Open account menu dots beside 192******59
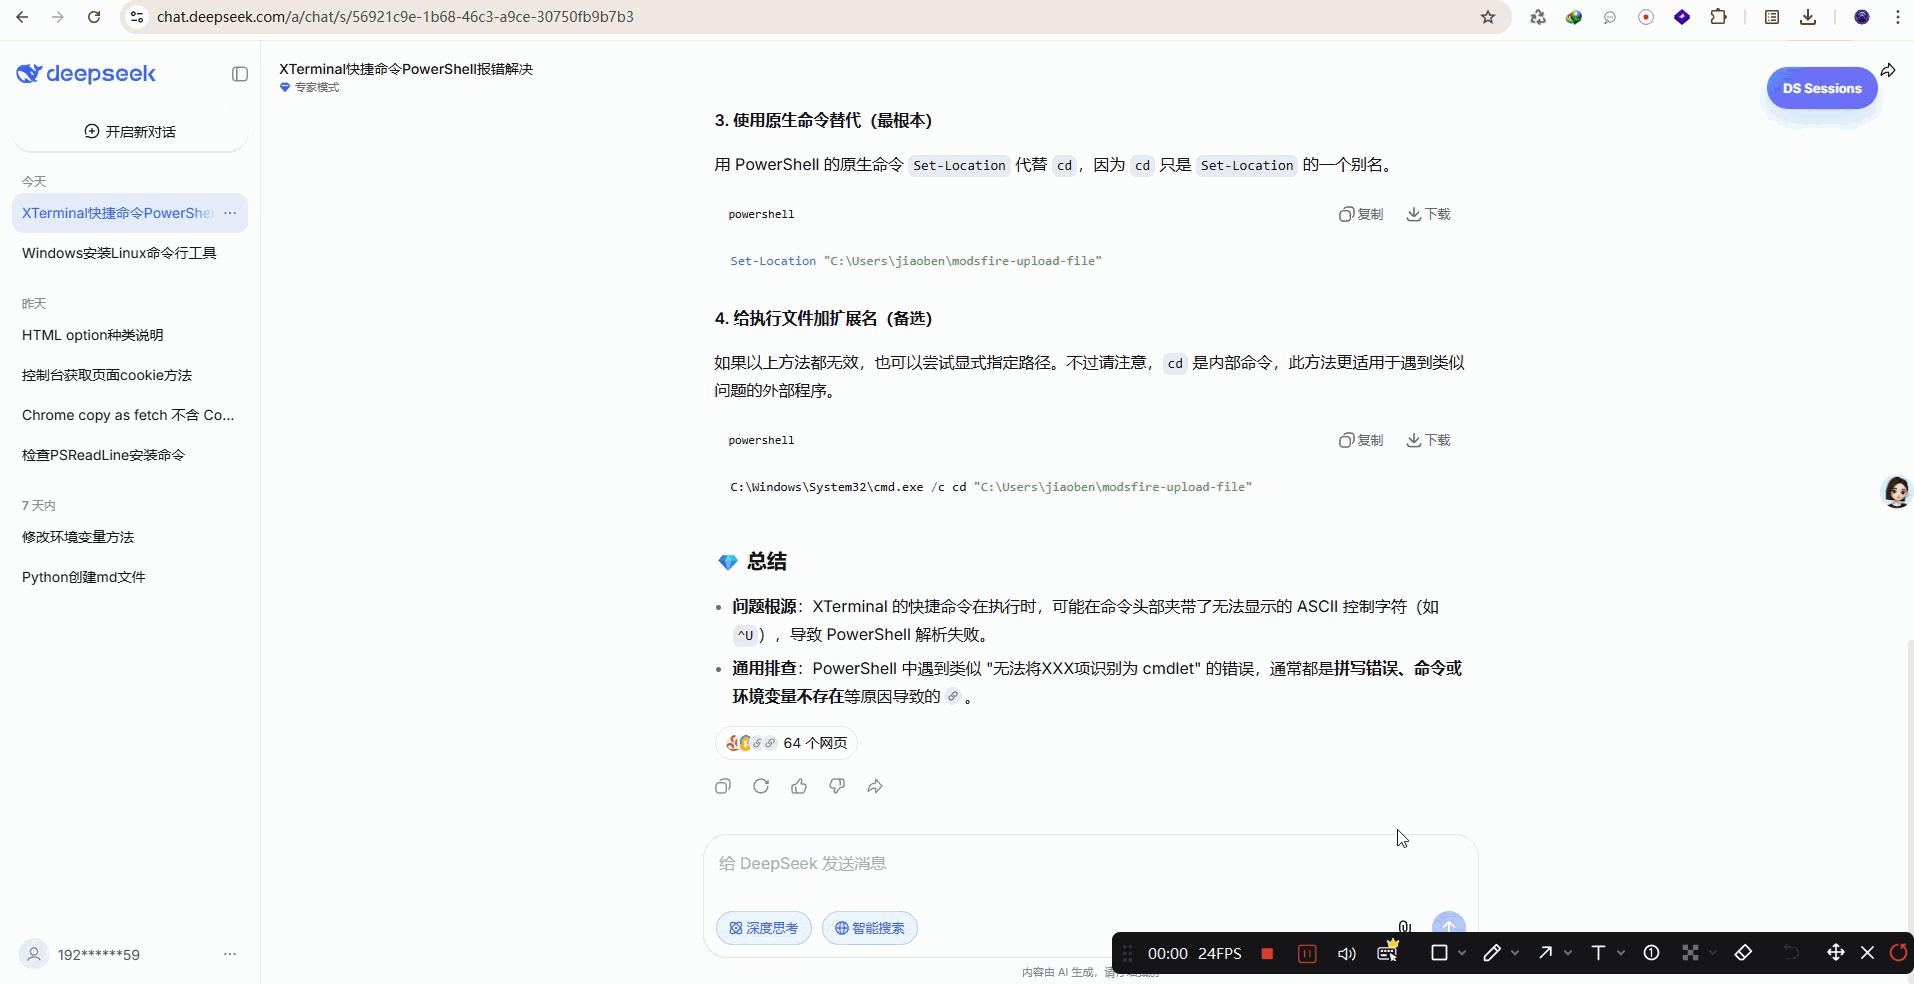Image resolution: width=1914 pixels, height=984 pixels. (x=230, y=954)
